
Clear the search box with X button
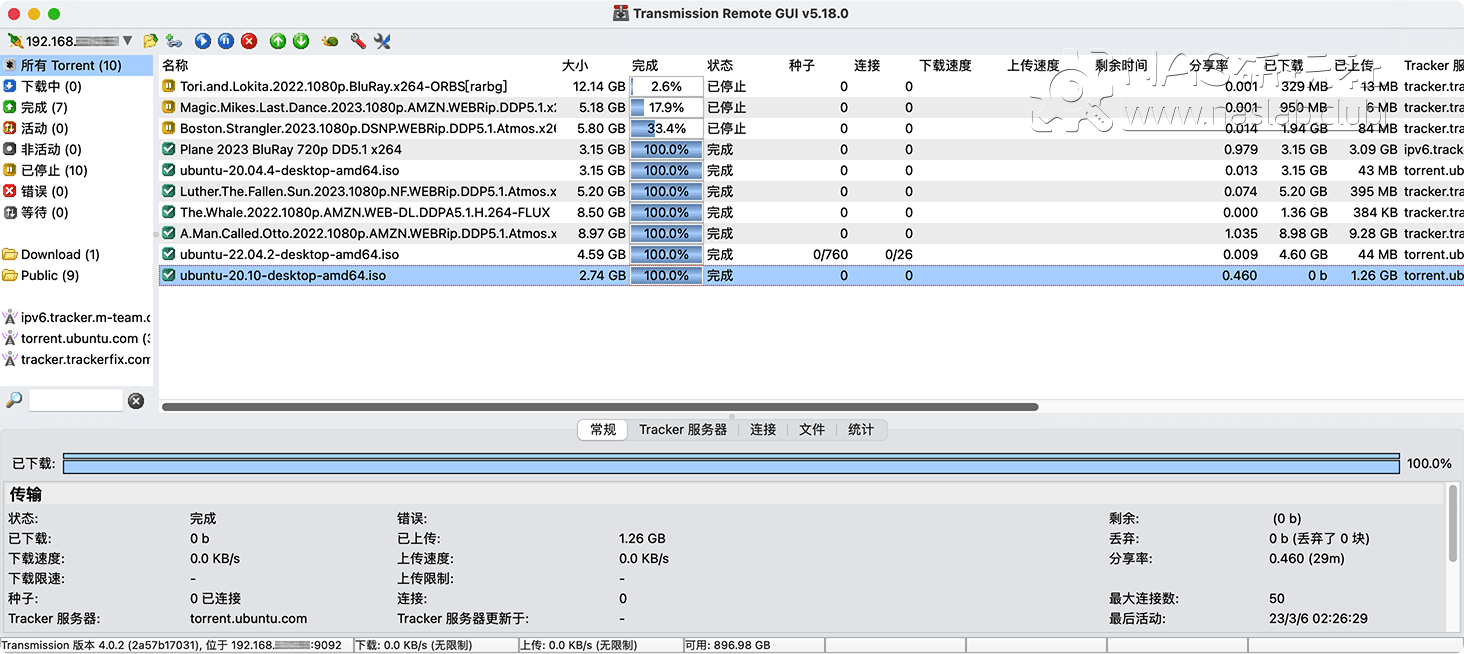coord(135,400)
